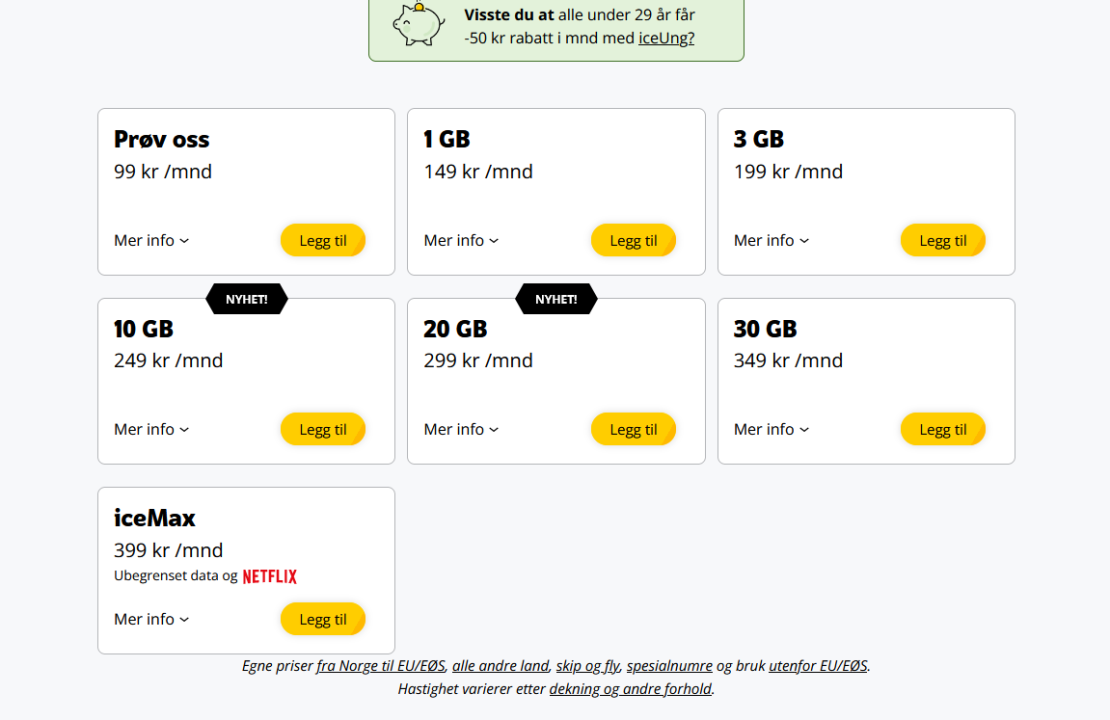Click the NYHET! badge on 20 GB plan
The image size is (1110, 720).
click(556, 299)
